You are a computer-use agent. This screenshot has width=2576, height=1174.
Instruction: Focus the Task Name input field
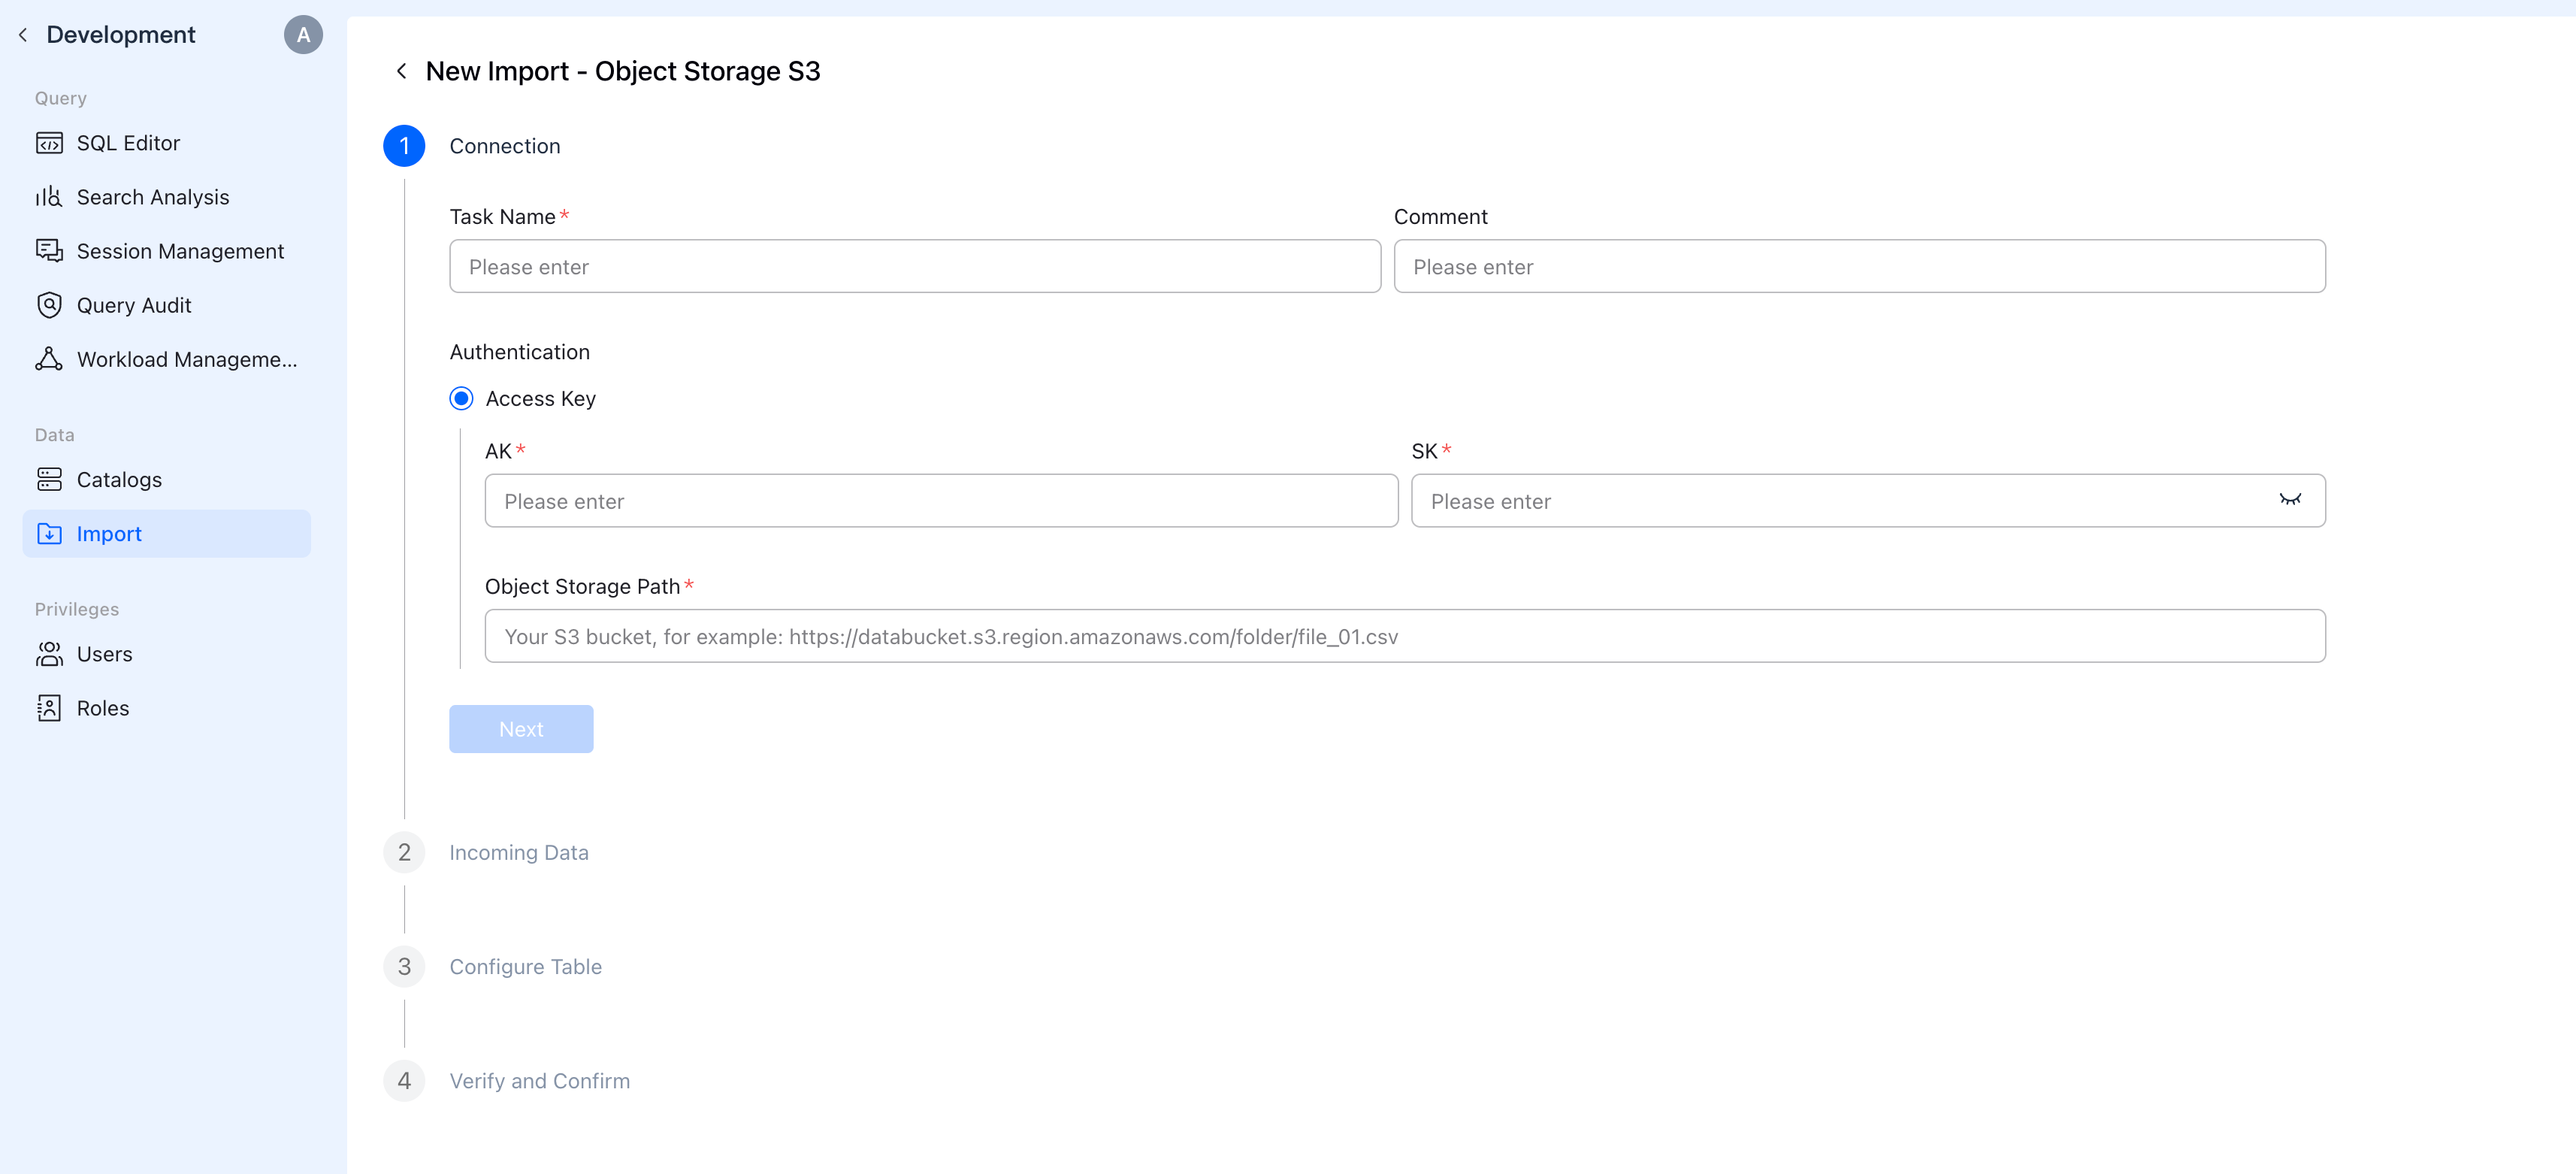pyautogui.click(x=914, y=266)
